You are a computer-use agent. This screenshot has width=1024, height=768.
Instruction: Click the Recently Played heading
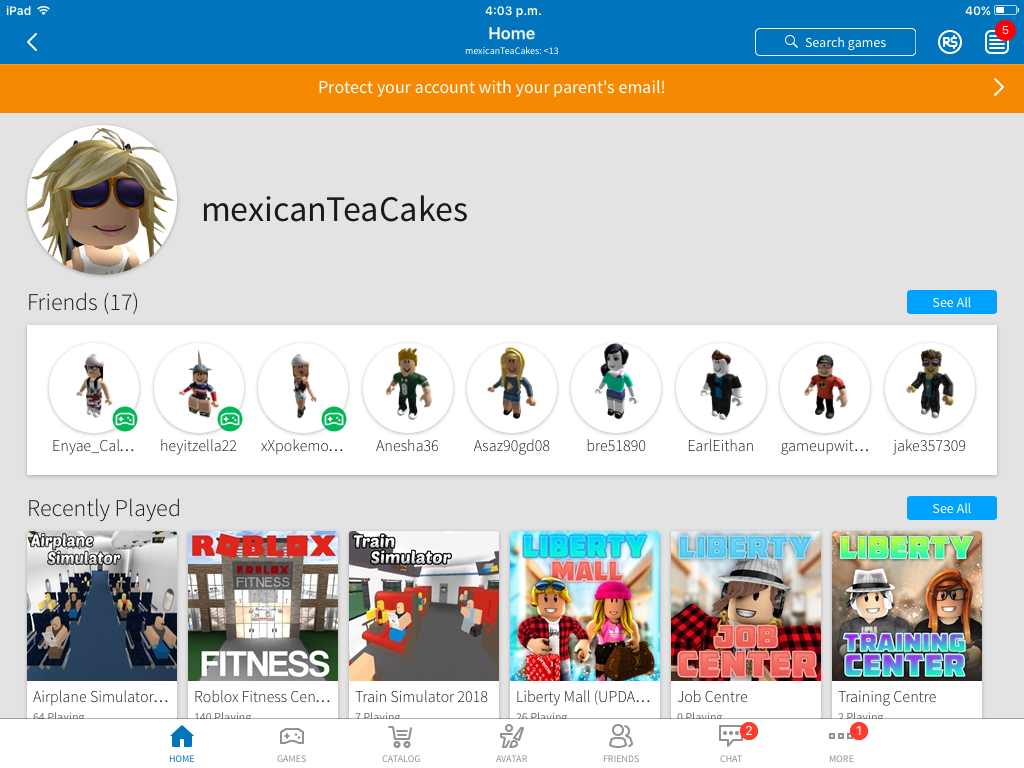tap(104, 508)
